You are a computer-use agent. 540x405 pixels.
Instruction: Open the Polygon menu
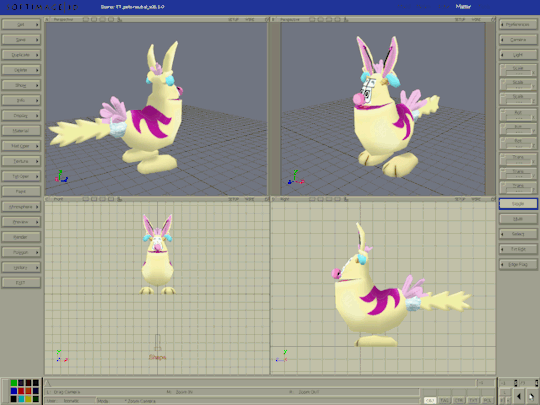pos(21,252)
